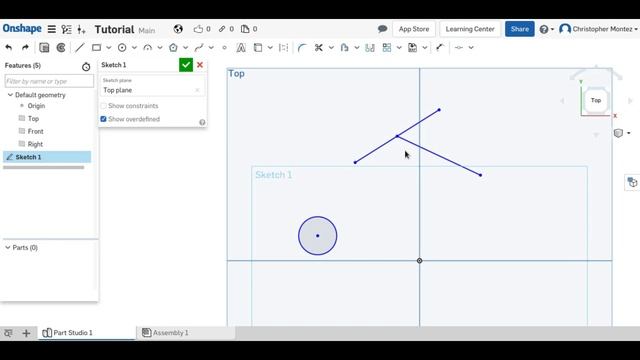Viewport: 640px width, 360px height.
Task: Select the Front plane feature
Action: coord(36,131)
